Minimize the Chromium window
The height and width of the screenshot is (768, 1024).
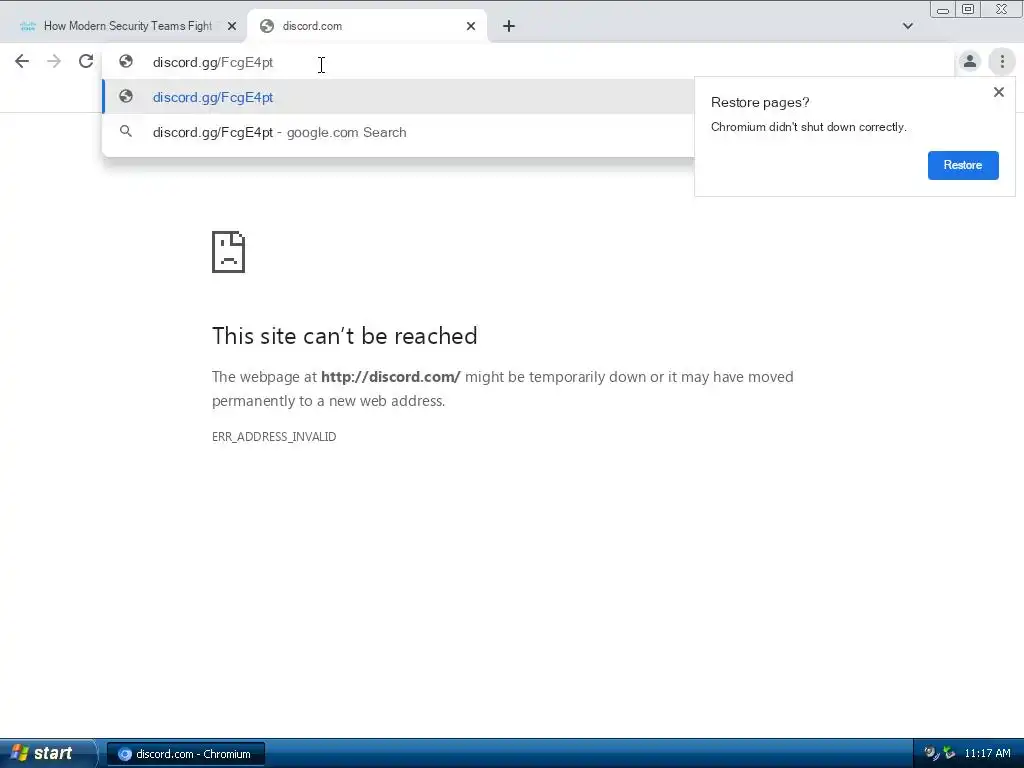942,9
